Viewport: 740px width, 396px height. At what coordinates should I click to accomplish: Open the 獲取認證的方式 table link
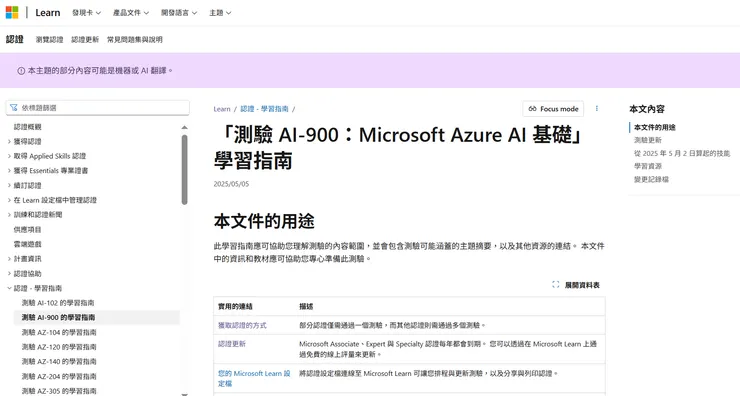pos(242,325)
